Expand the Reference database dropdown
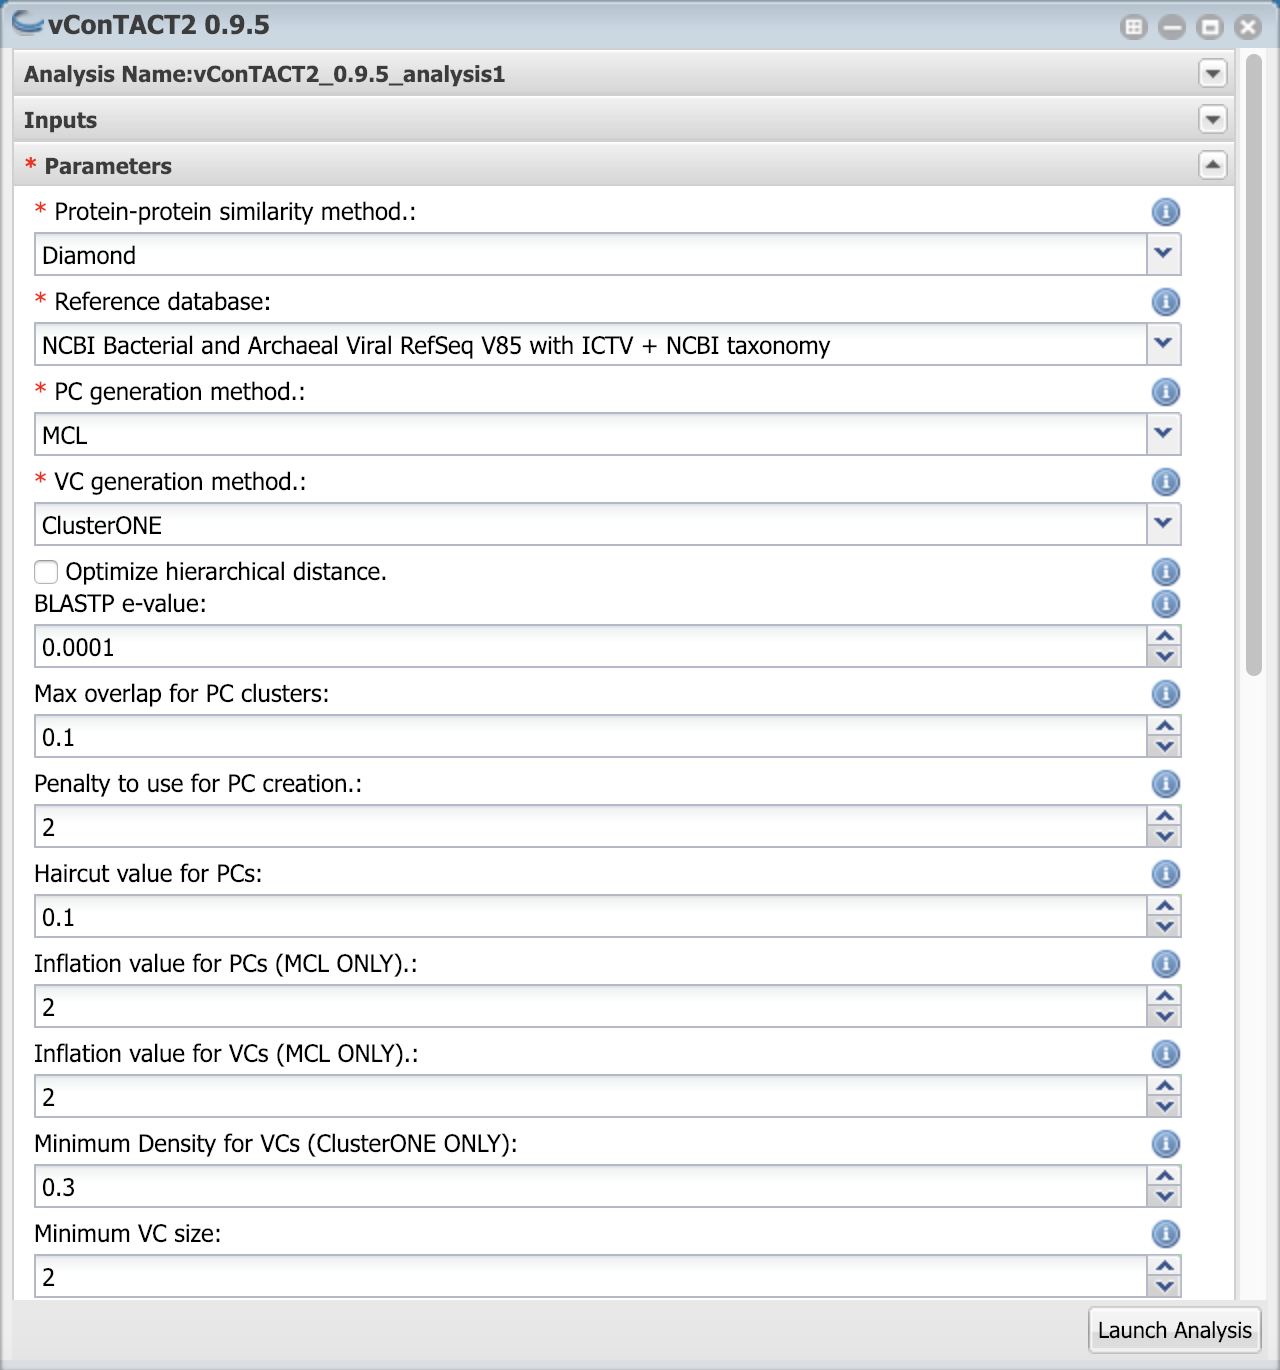The width and height of the screenshot is (1280, 1370). [x=1162, y=344]
